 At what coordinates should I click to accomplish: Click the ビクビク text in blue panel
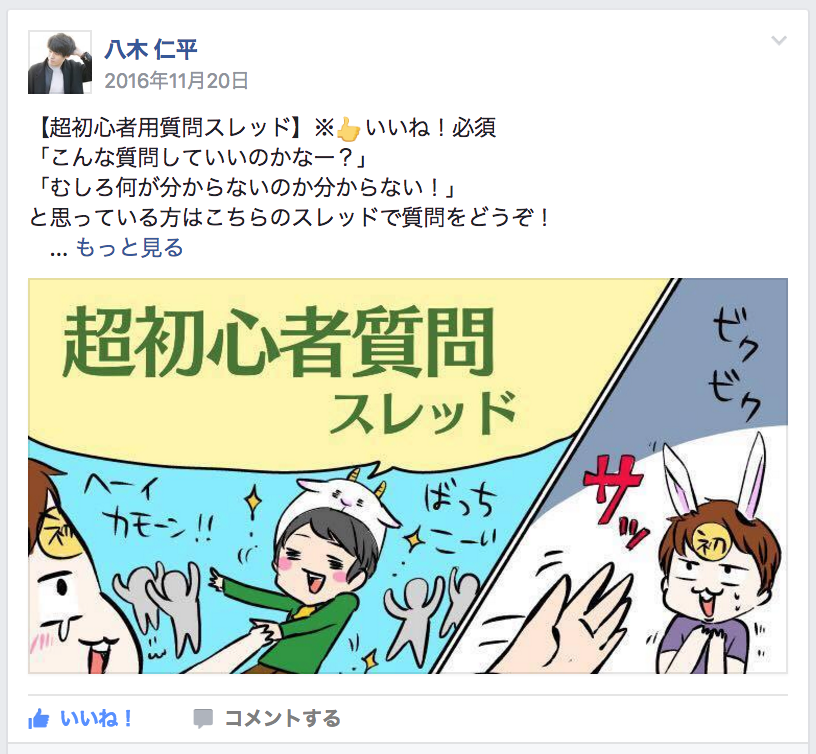(734, 364)
